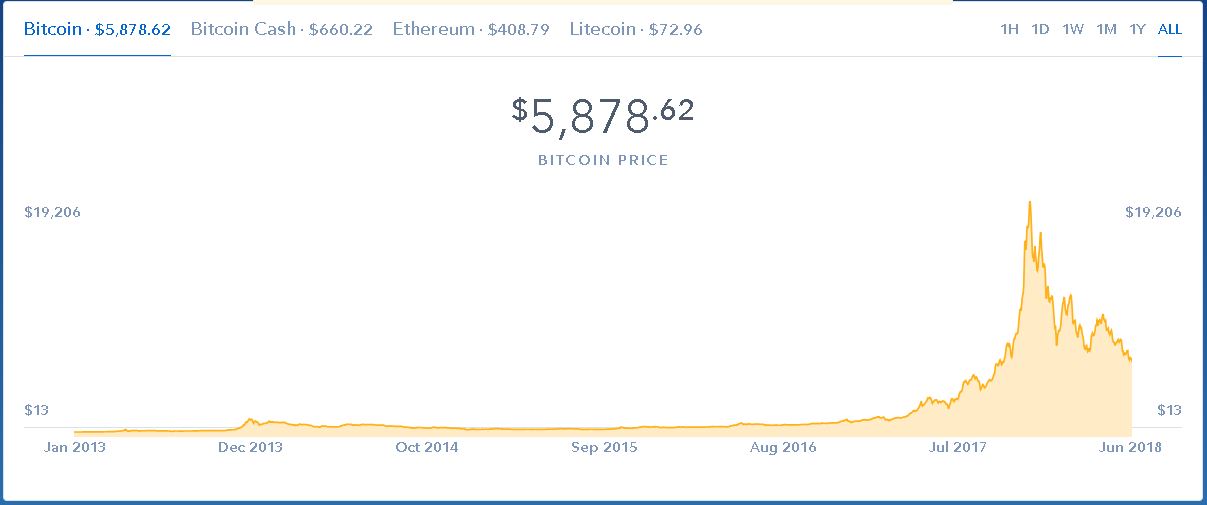
Task: Click the right $13 axis label
Action: [x=1169, y=410]
